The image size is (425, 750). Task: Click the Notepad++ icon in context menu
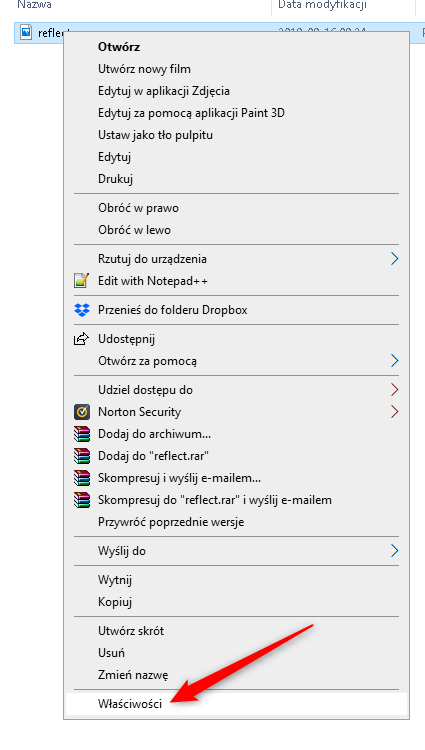pos(81,281)
